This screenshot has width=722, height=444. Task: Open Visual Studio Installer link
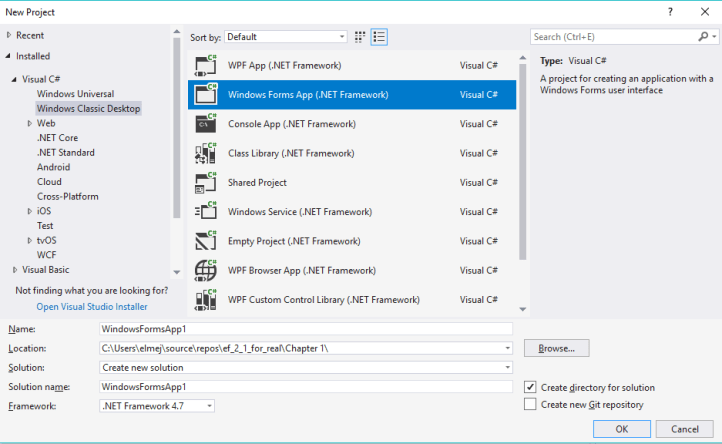pos(92,307)
